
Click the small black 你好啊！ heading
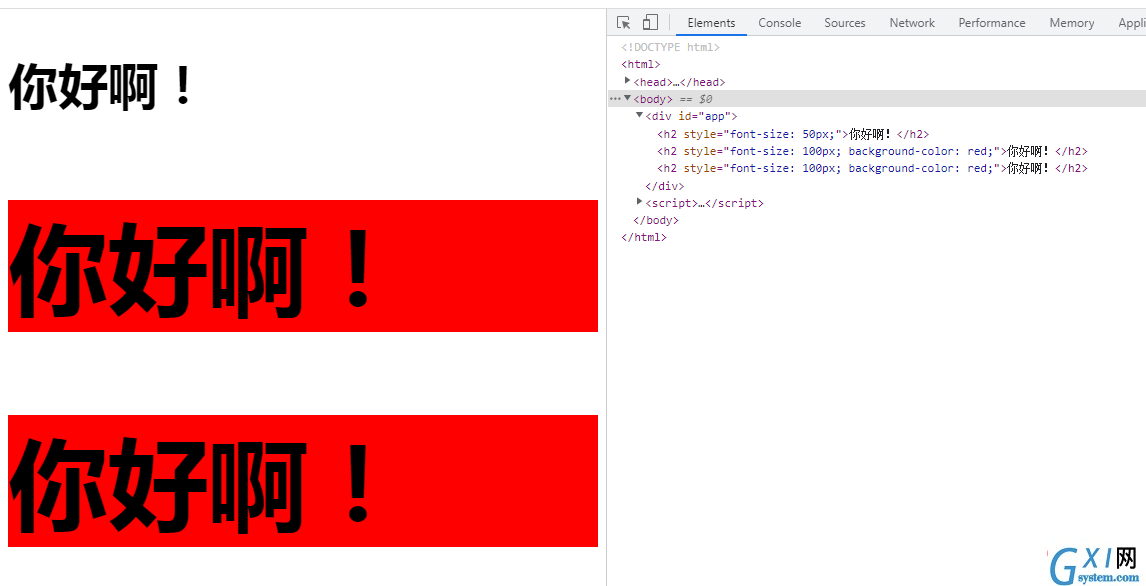pyautogui.click(x=101, y=87)
